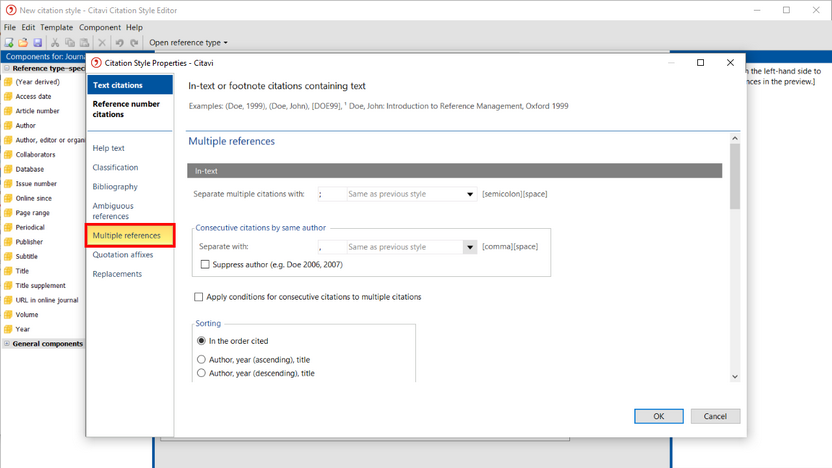Click the Page range component icon

click(x=8, y=213)
